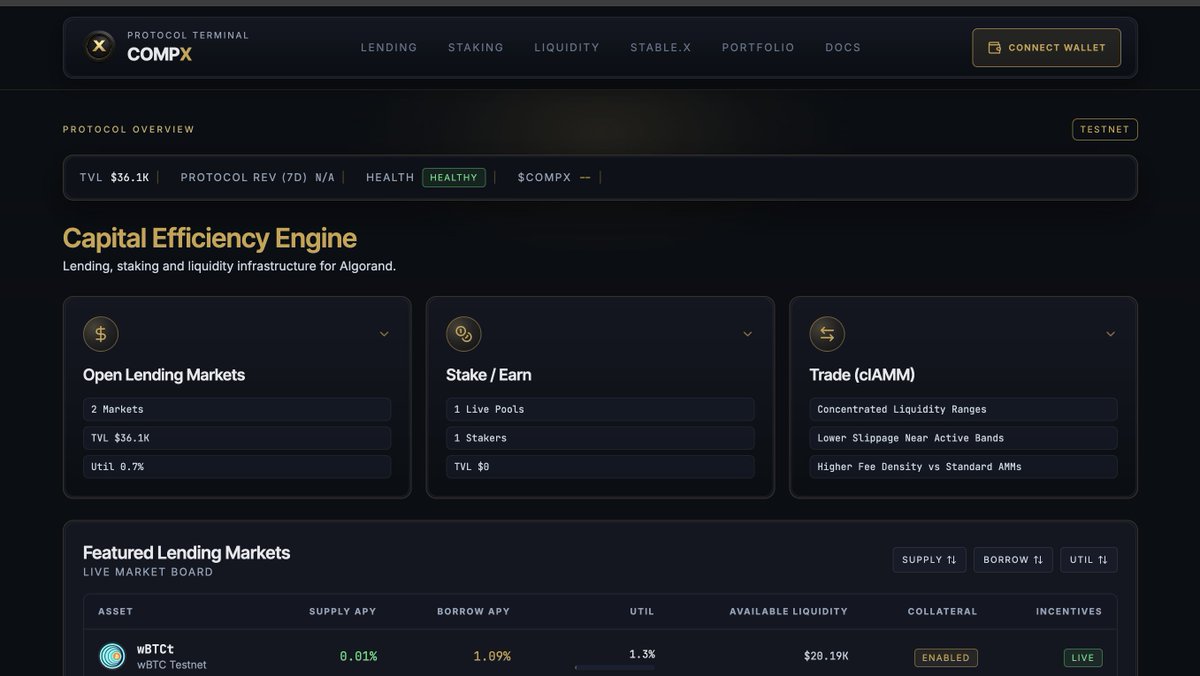Click the Healthy status badge
This screenshot has height=676, width=1200.
pos(454,177)
